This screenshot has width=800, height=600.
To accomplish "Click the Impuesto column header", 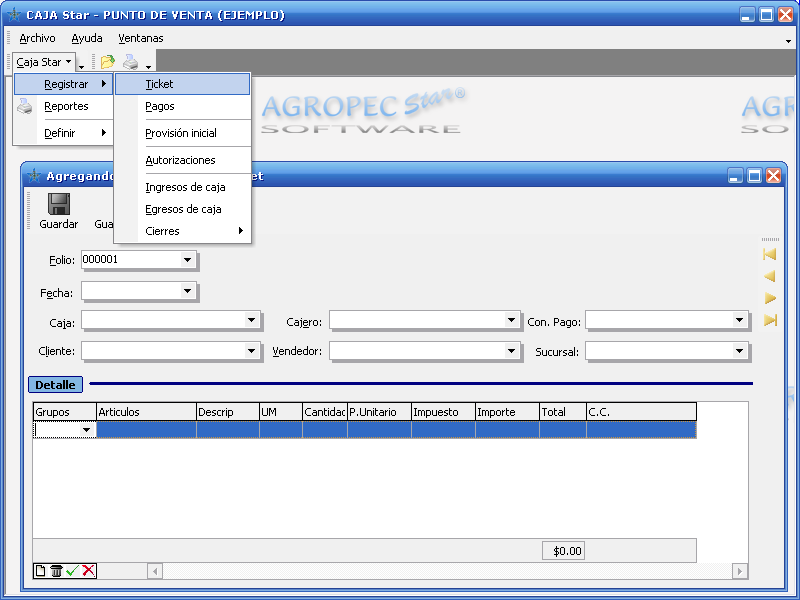I will (443, 412).
